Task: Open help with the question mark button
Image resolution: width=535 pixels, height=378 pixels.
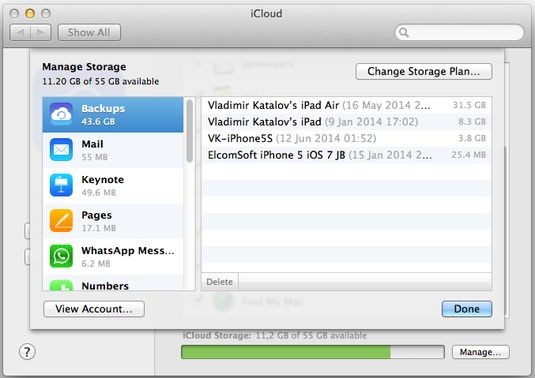Action: [27, 352]
